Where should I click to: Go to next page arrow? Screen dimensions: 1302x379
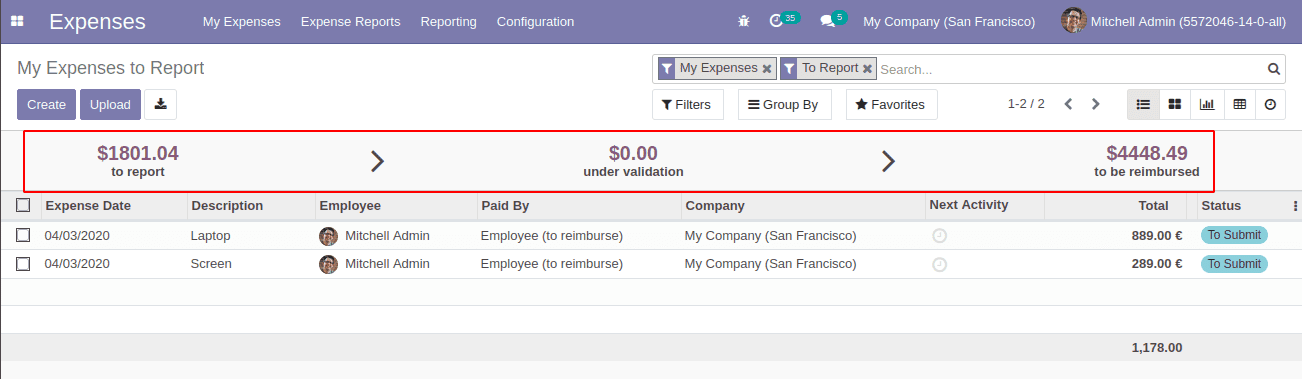coord(1095,104)
